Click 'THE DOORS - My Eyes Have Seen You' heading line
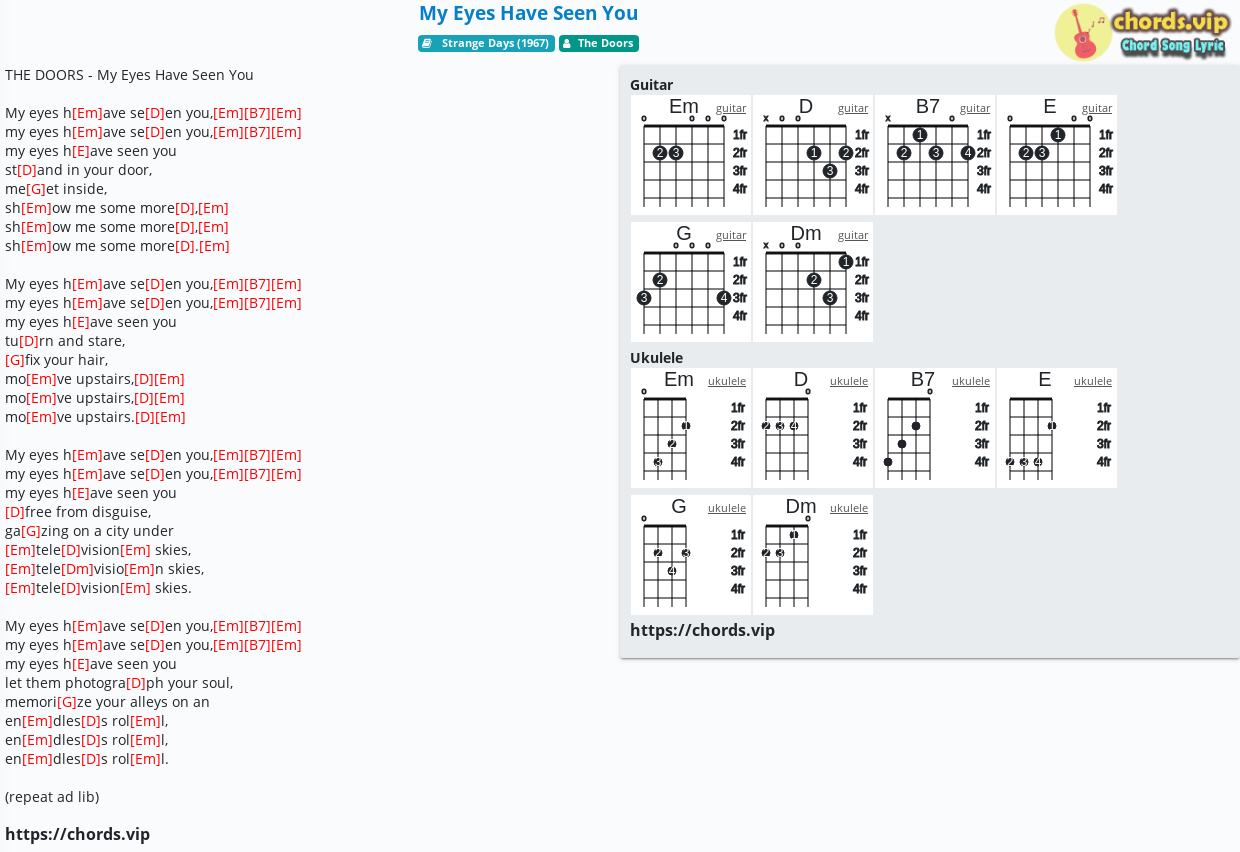Viewport: 1240px width, 852px height. point(129,75)
